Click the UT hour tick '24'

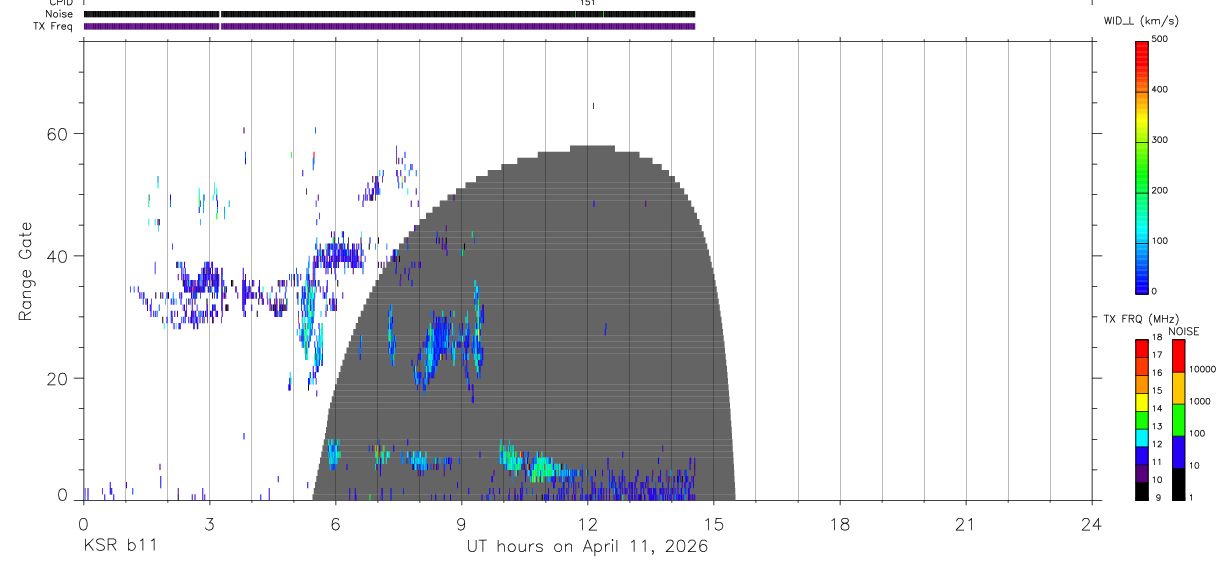pos(1092,523)
